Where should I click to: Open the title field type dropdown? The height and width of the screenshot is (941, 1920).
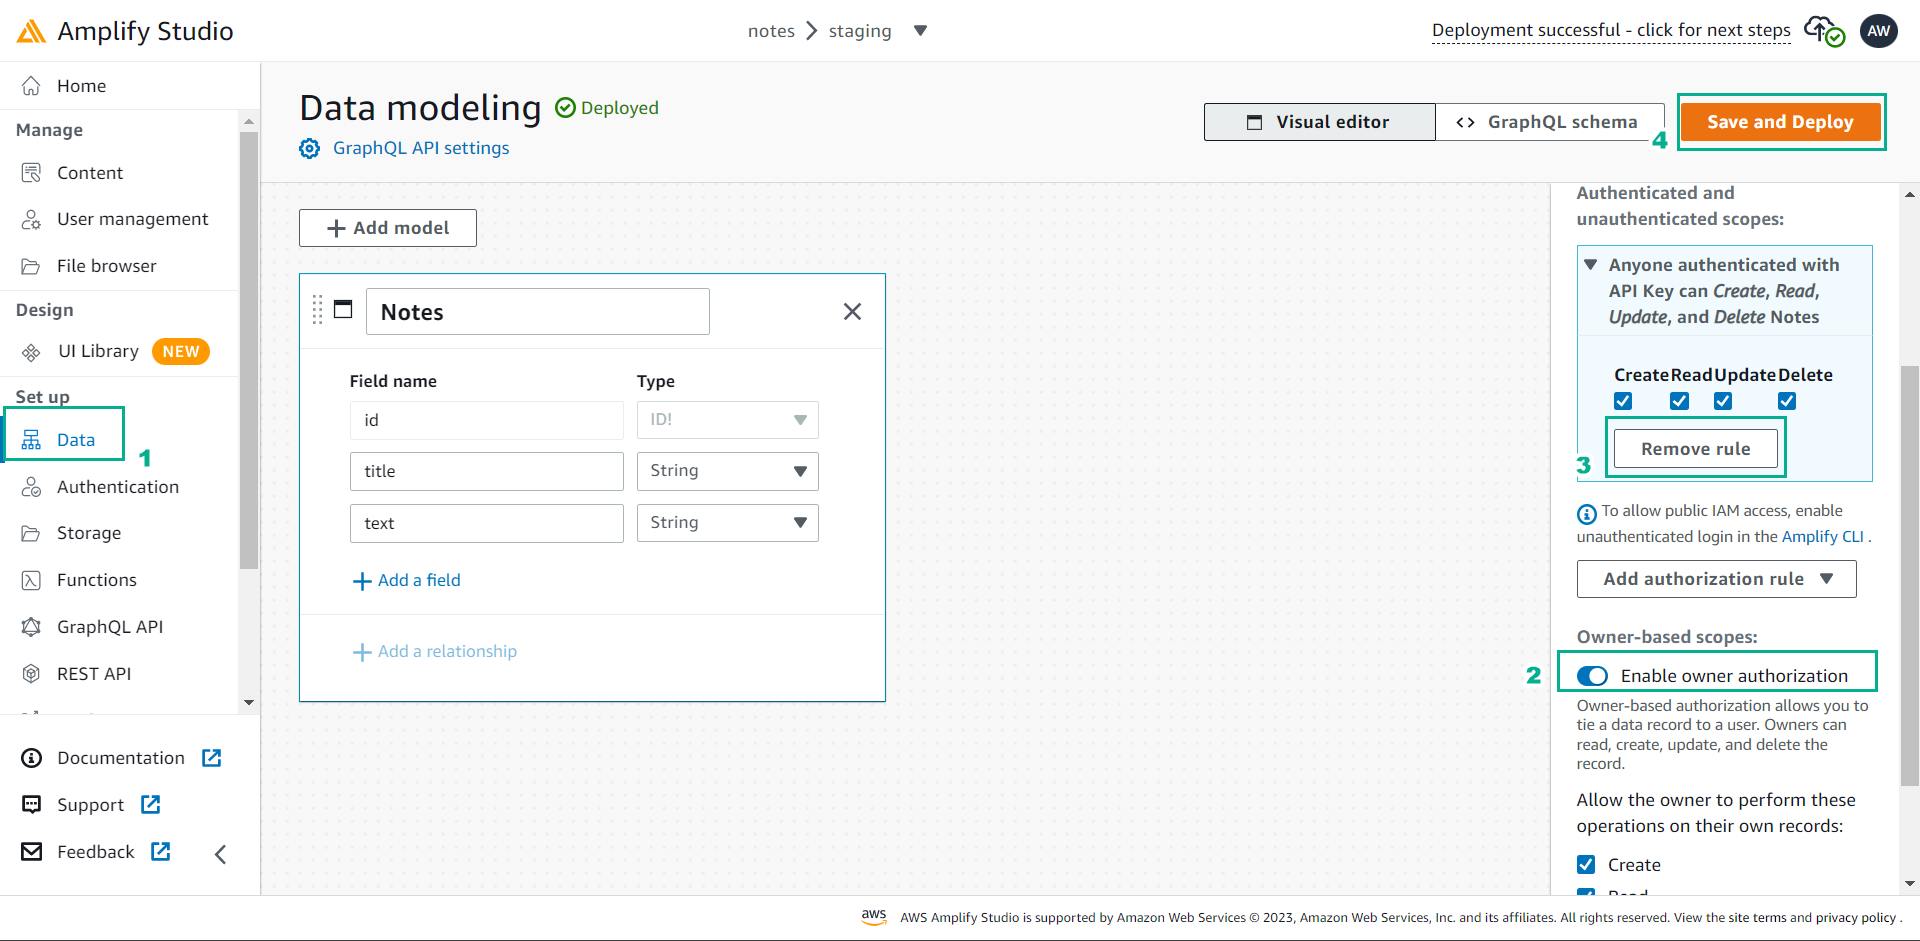pos(728,471)
